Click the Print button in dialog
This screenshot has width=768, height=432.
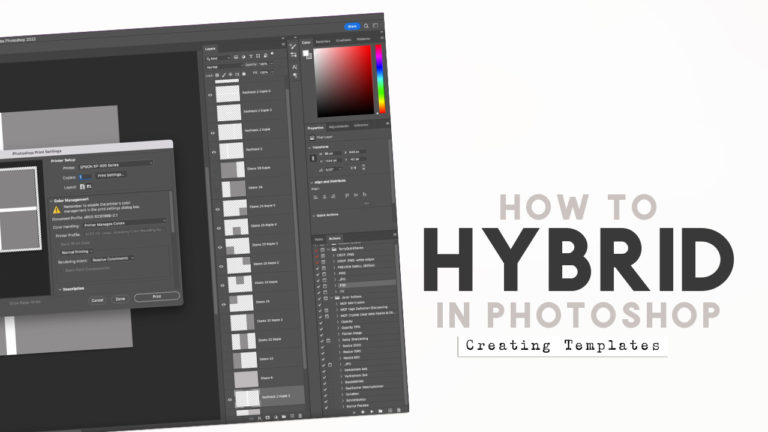(x=157, y=296)
